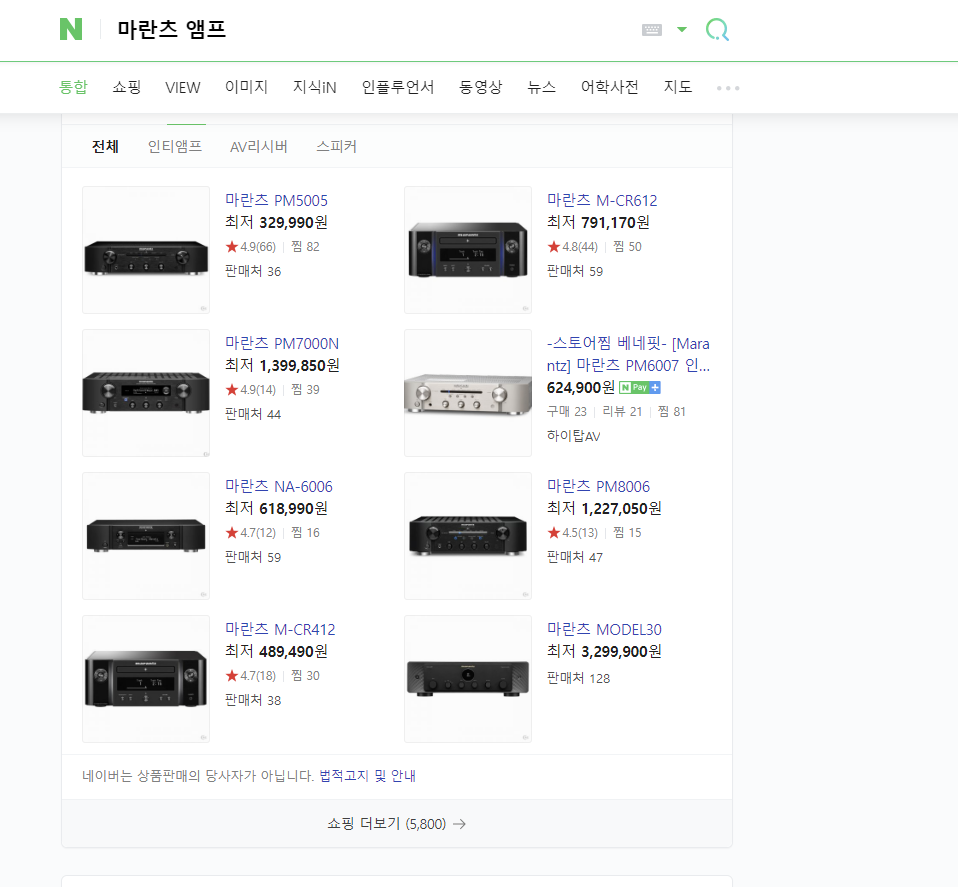Click the 최저 489,490원 price

click(276, 651)
